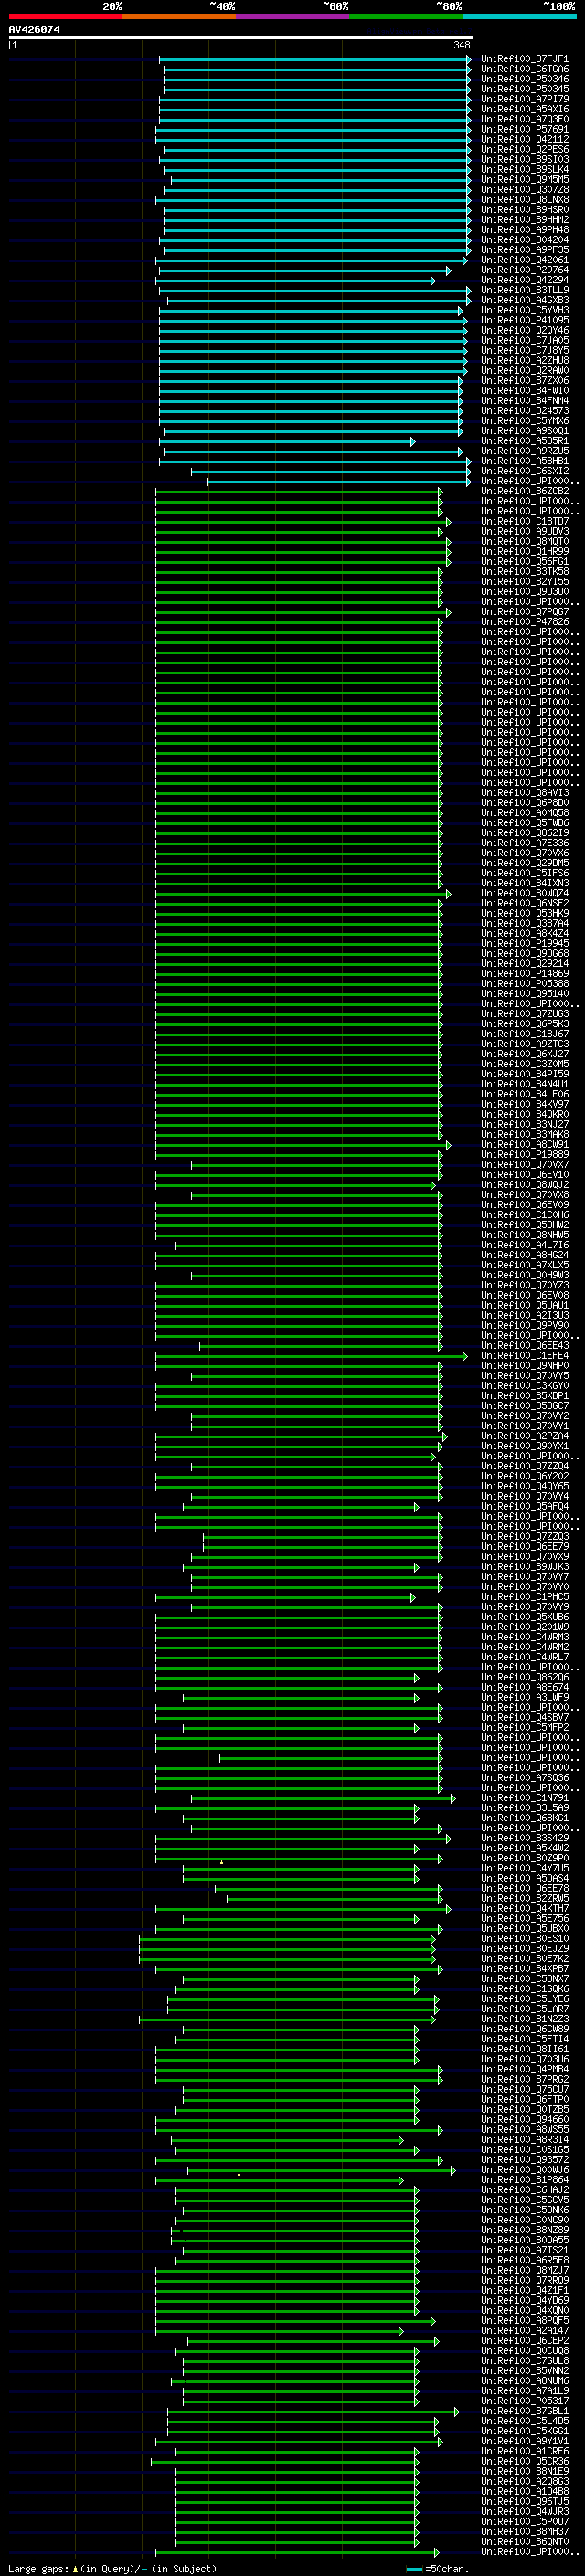Click the cyan alignment bar for UniRef100_P29764

click(x=304, y=271)
